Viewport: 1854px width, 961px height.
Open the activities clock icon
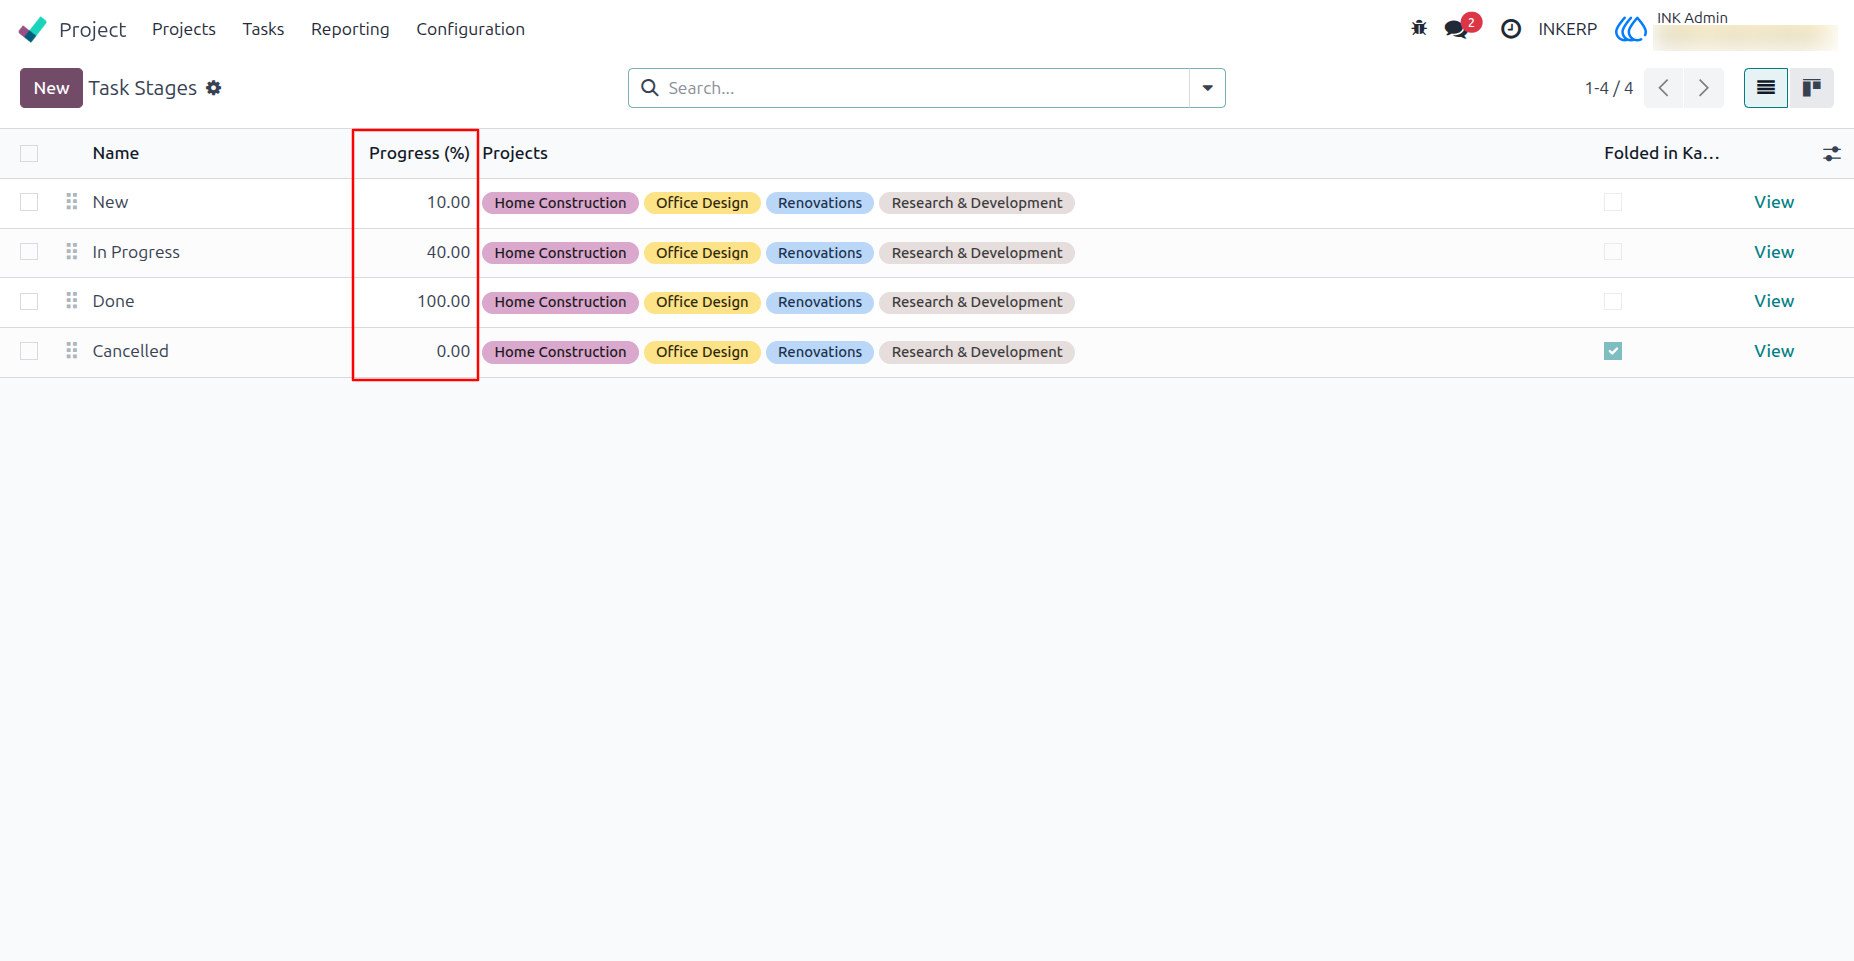coord(1511,29)
